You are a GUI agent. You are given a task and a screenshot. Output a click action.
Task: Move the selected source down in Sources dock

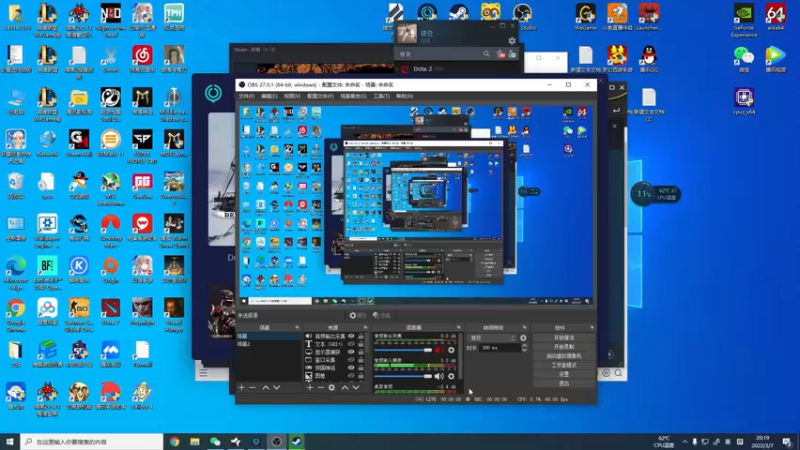click(356, 388)
